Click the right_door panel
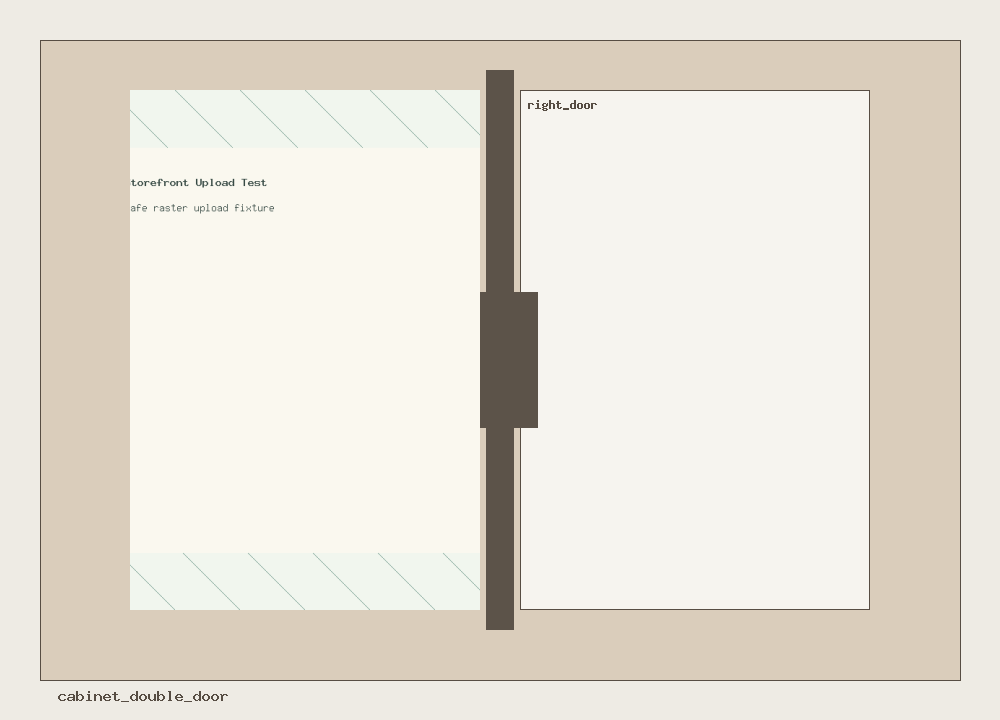Screen dimensions: 1000x720 (x=695, y=349)
